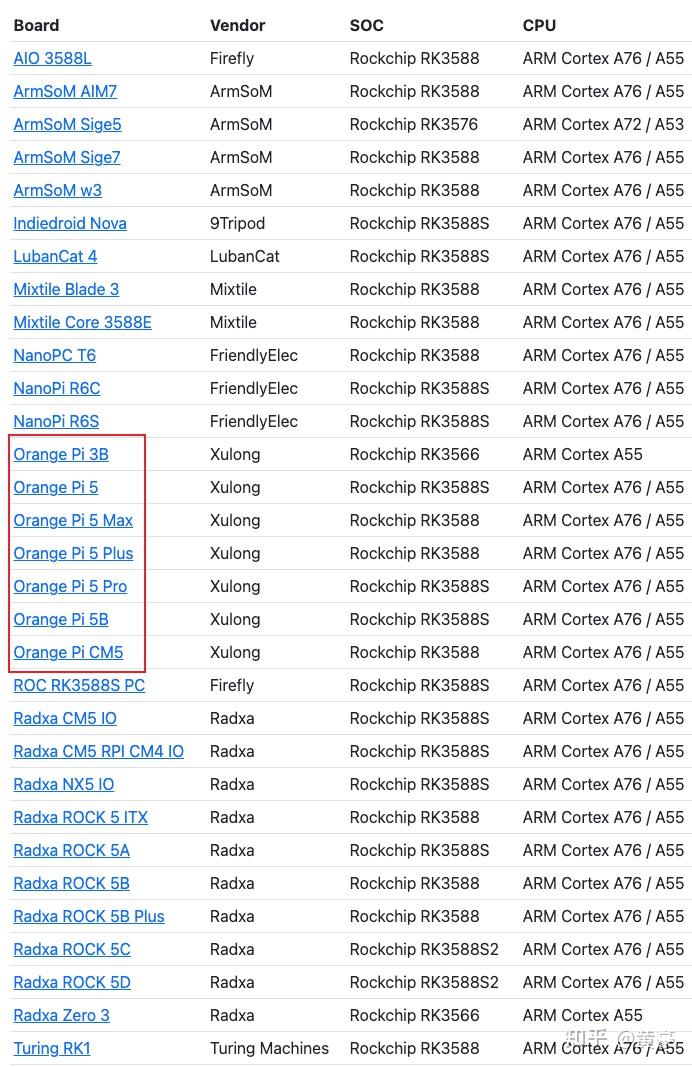
Task: Open the Mixtile Blade 3 link
Action: click(x=66, y=289)
